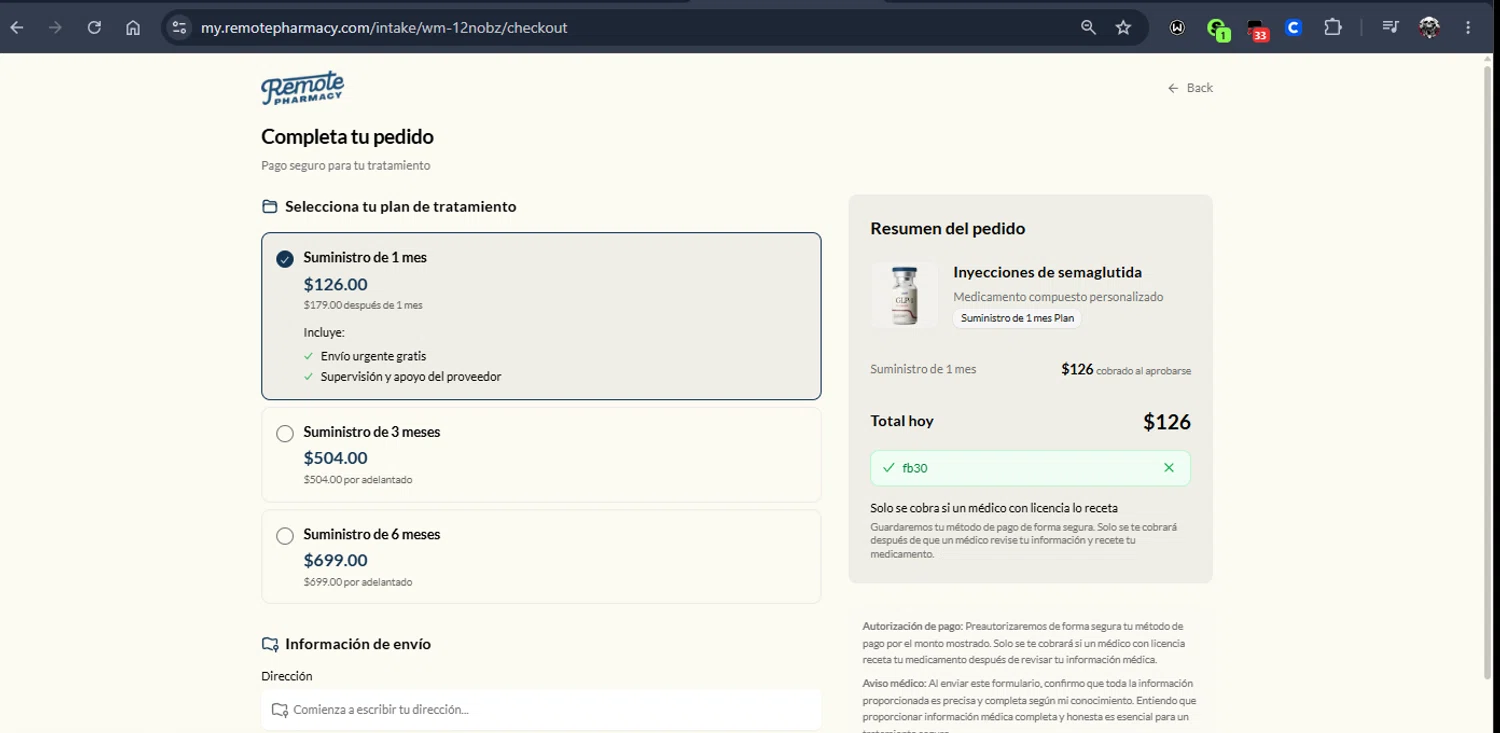Viewport: 1500px width, 733px height.
Task: Click $179.00 después de 1 mes text
Action: point(363,305)
